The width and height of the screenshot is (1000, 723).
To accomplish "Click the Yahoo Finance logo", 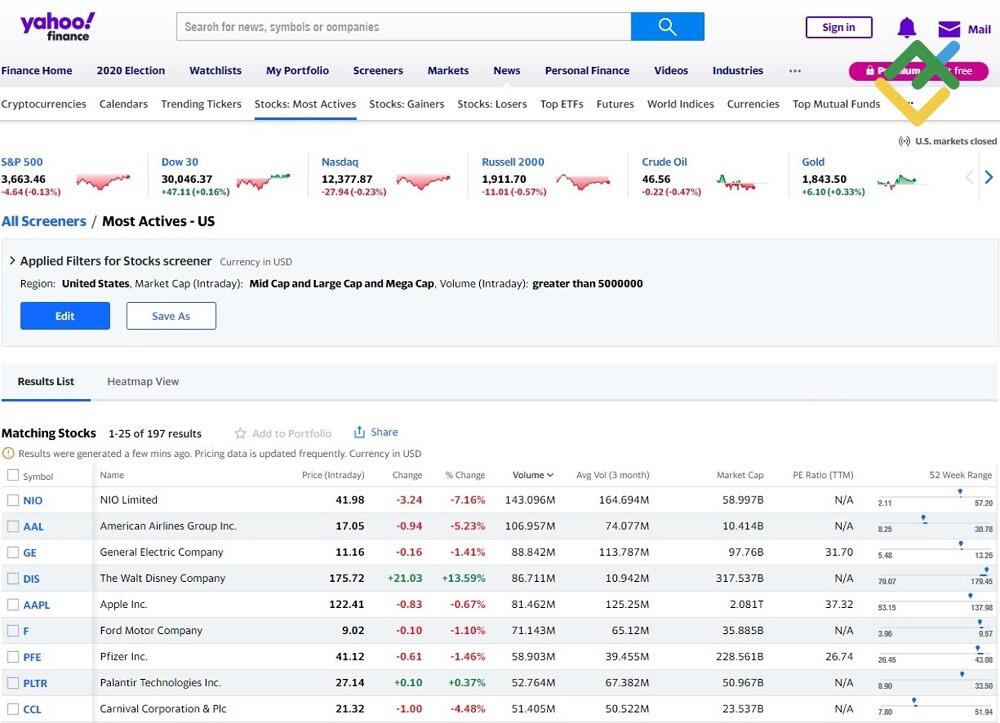I will pos(58,26).
